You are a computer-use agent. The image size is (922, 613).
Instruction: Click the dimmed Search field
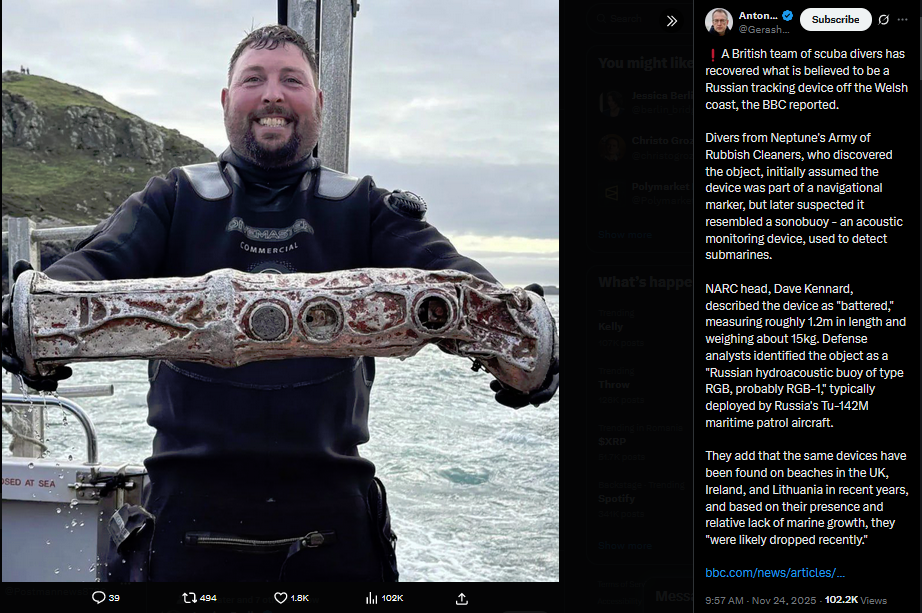point(626,19)
